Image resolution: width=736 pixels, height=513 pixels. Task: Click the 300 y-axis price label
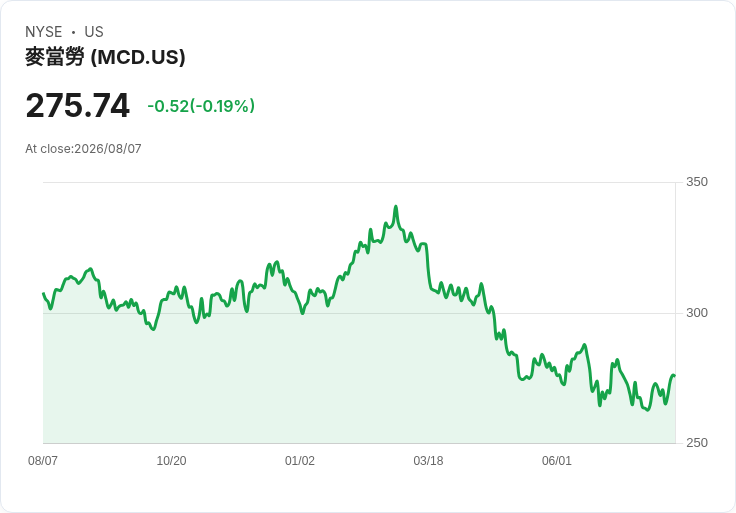697,313
